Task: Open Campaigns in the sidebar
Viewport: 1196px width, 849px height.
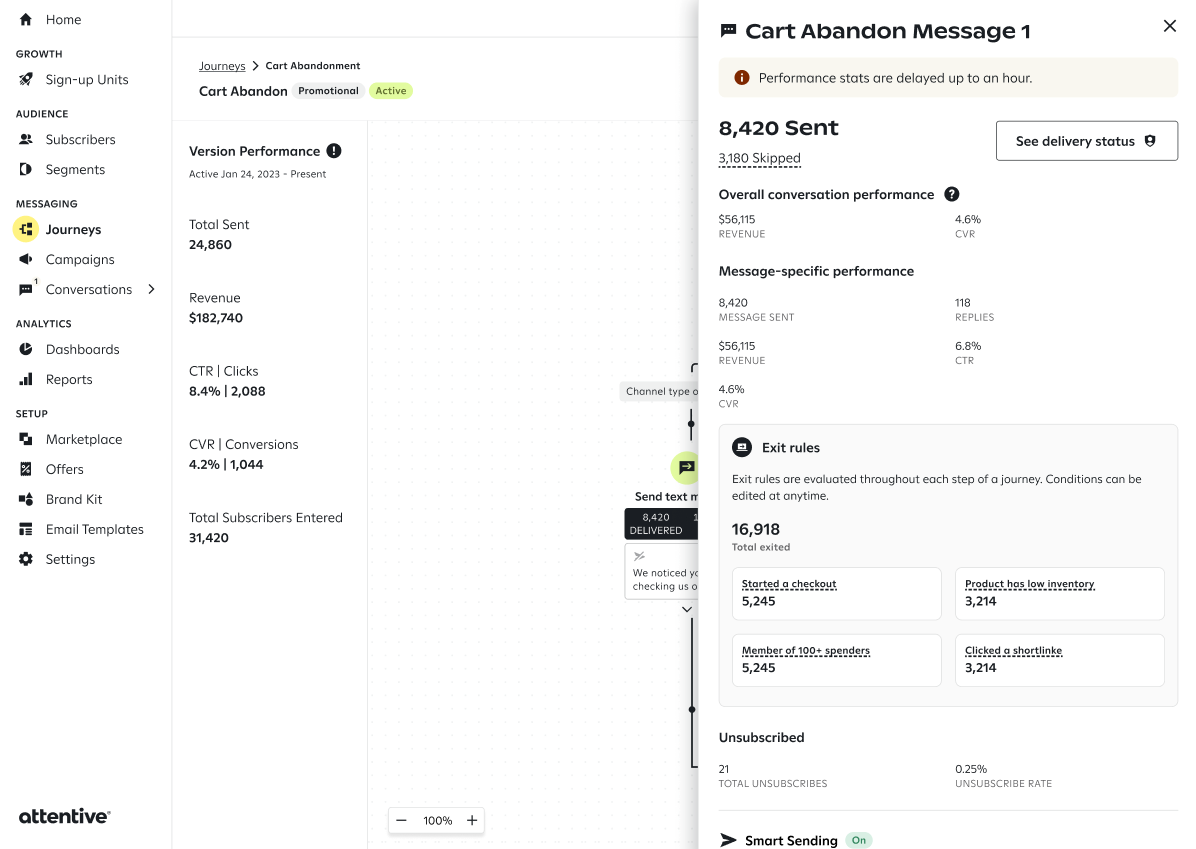Action: 79,259
